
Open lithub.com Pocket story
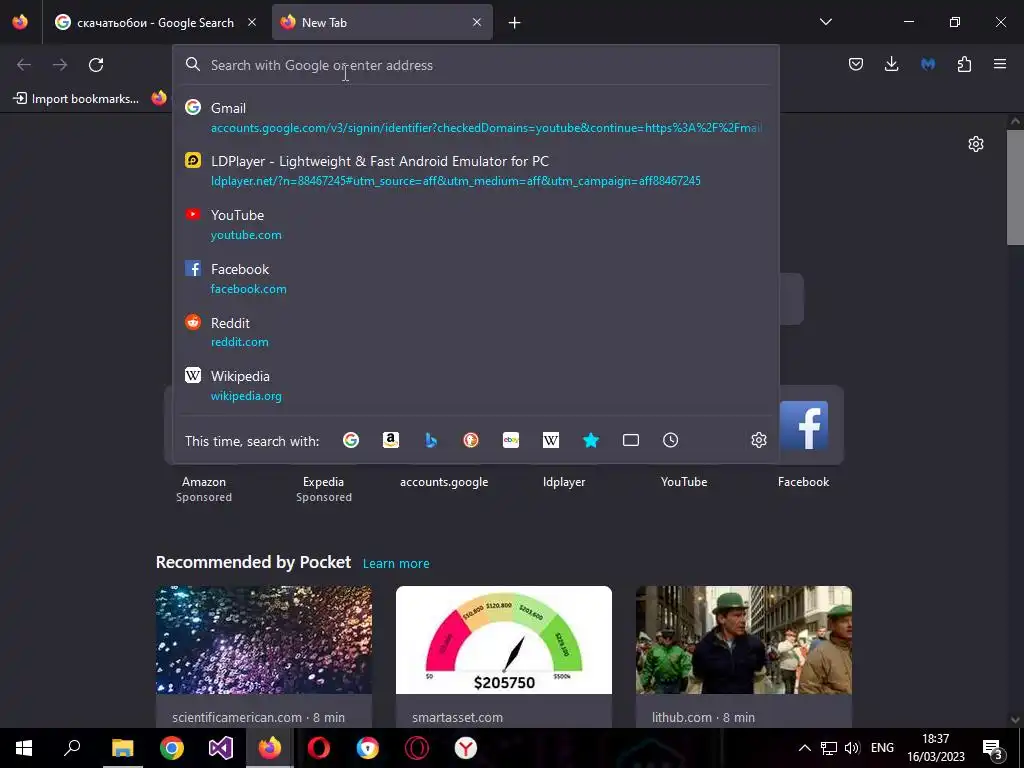[x=744, y=657]
